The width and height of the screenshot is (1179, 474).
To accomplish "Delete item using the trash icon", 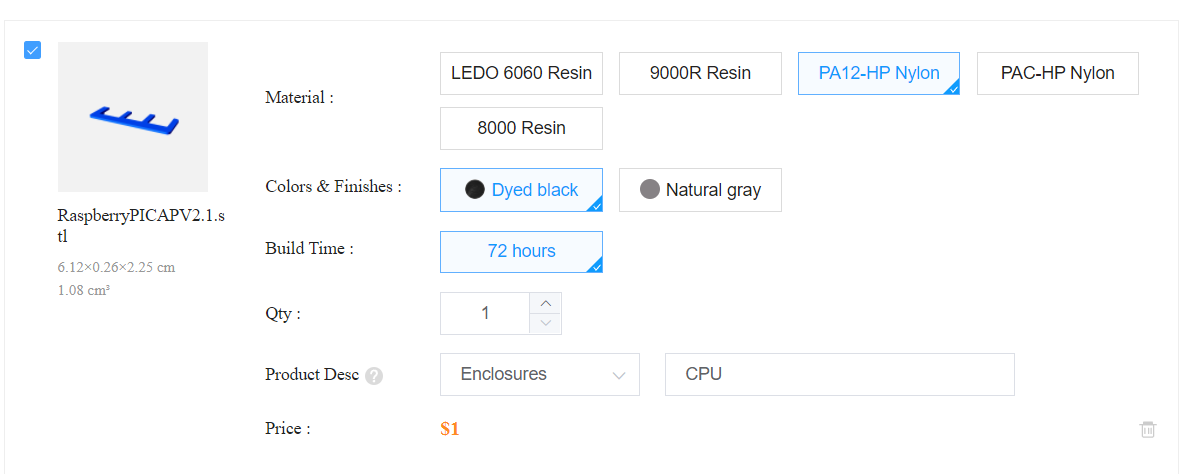I will coord(1147,430).
